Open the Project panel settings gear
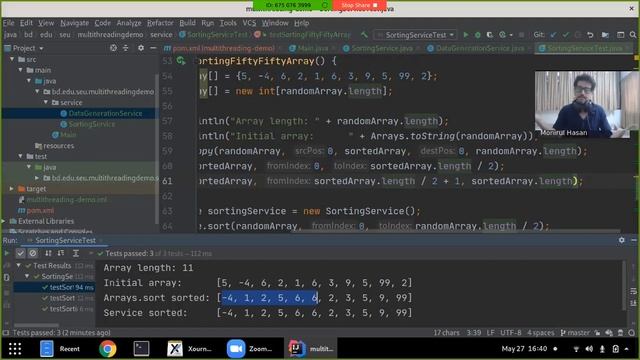Image resolution: width=640 pixels, height=360 pixels. pos(141,48)
